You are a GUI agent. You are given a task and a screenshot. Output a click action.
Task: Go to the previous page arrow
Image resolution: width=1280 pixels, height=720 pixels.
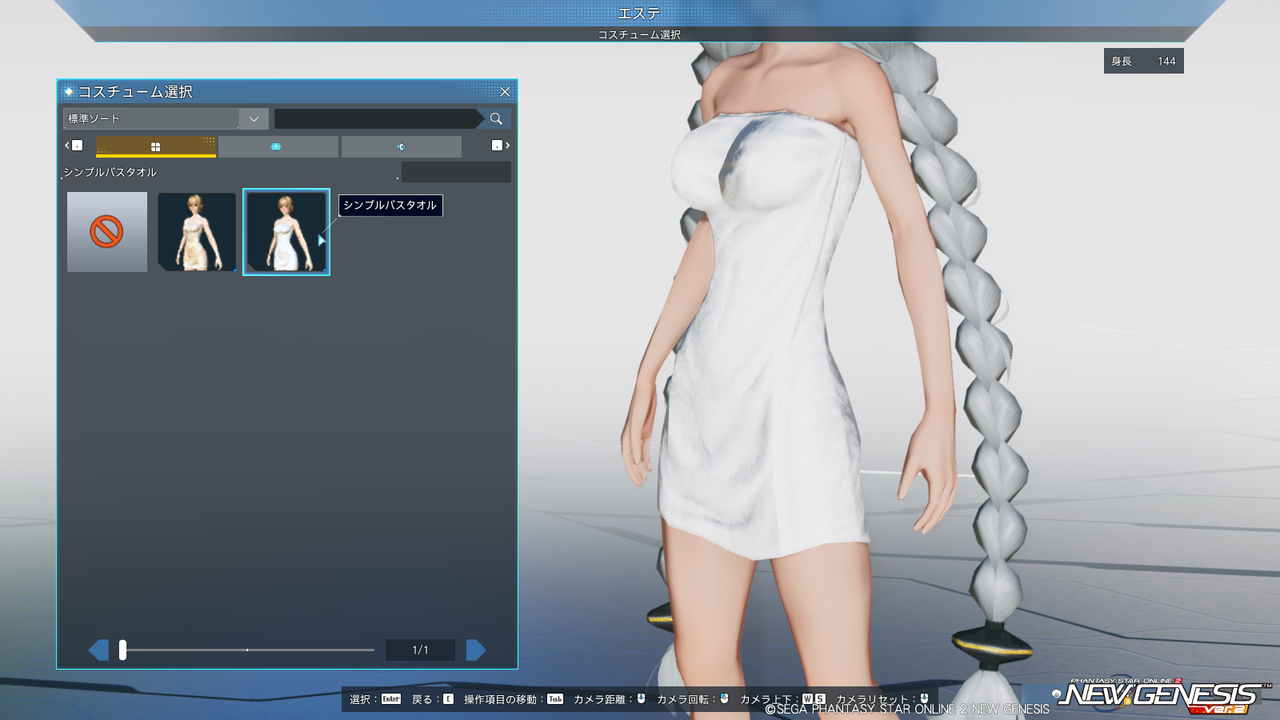(98, 650)
